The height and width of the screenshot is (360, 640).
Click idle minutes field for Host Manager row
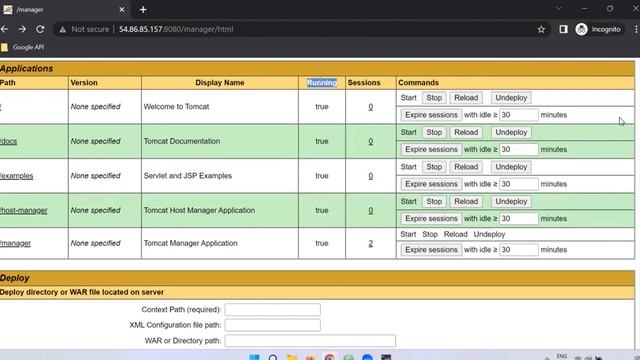tap(519, 219)
